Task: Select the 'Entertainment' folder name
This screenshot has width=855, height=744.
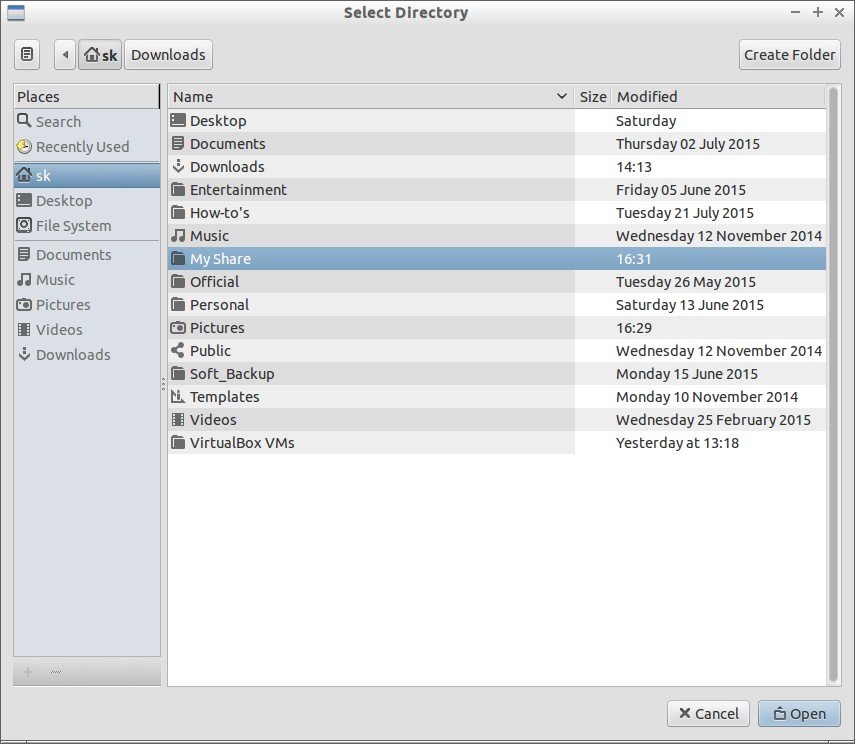Action: coord(238,190)
